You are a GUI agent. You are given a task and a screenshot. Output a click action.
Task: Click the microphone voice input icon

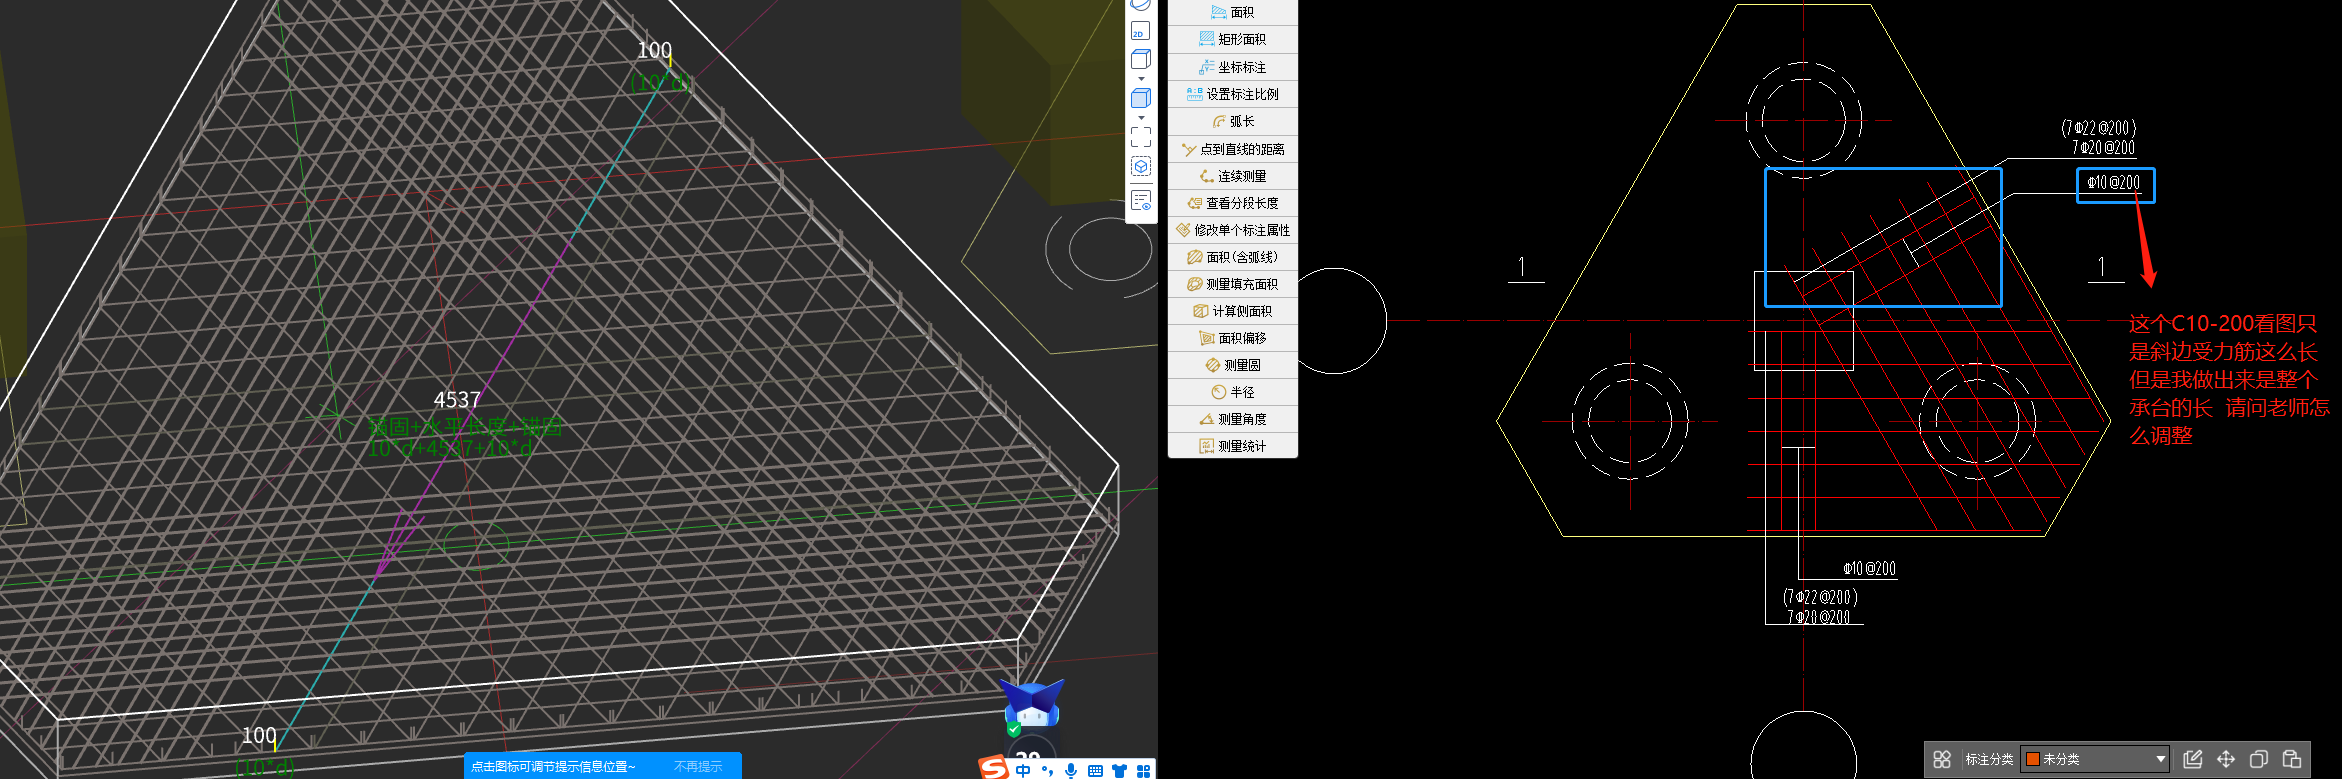[x=1071, y=770]
